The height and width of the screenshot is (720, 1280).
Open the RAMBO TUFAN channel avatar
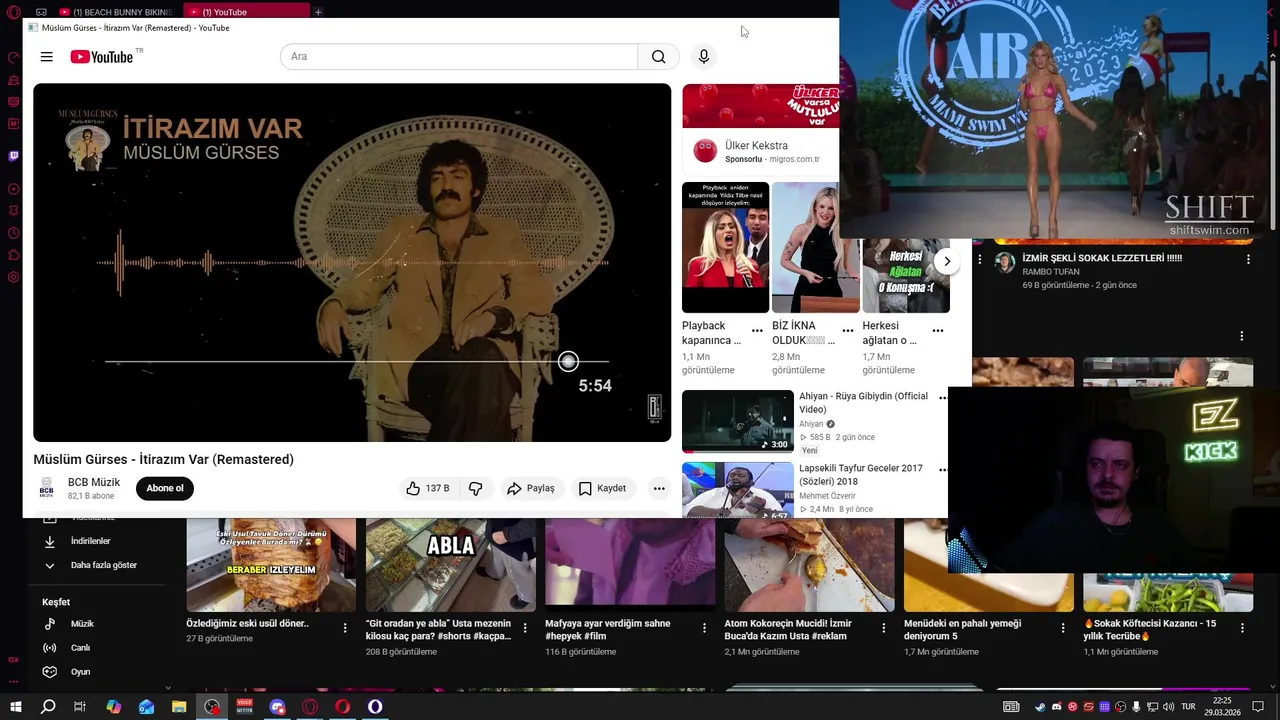[x=1004, y=263]
